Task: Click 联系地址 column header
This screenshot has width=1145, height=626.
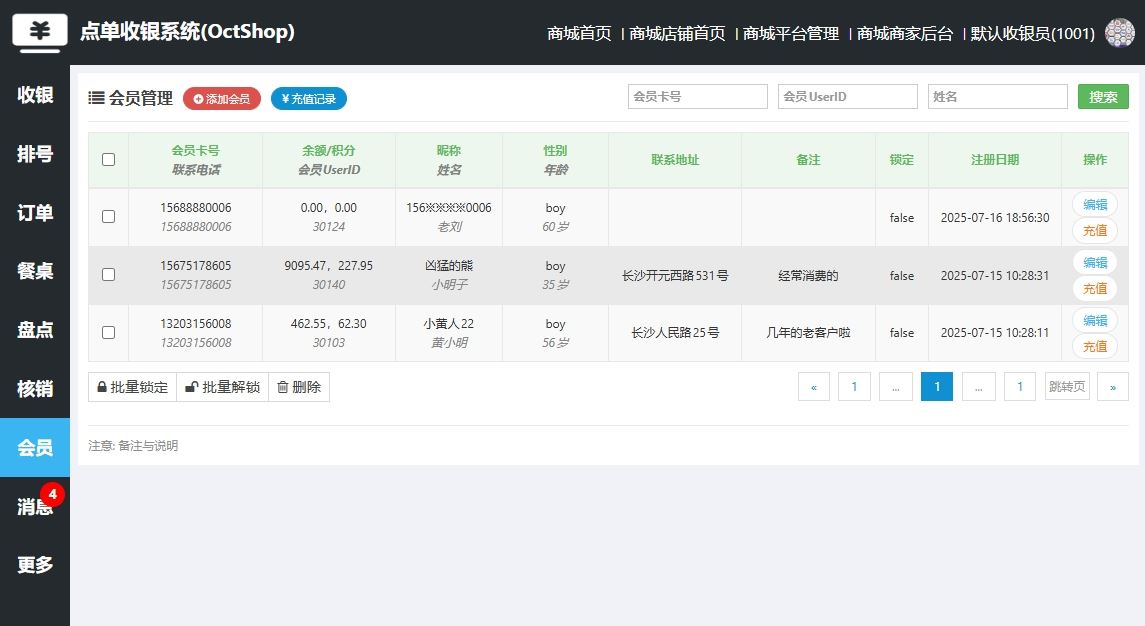Action: click(675, 159)
